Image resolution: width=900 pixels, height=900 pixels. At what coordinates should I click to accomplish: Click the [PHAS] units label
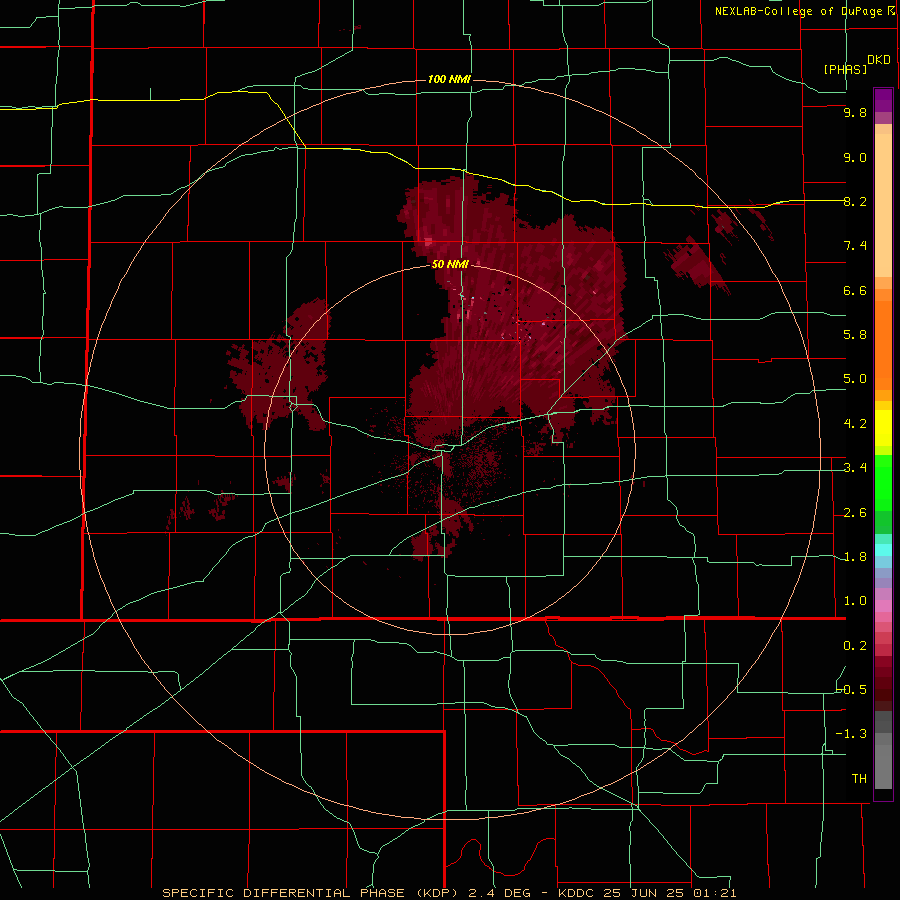(x=845, y=69)
